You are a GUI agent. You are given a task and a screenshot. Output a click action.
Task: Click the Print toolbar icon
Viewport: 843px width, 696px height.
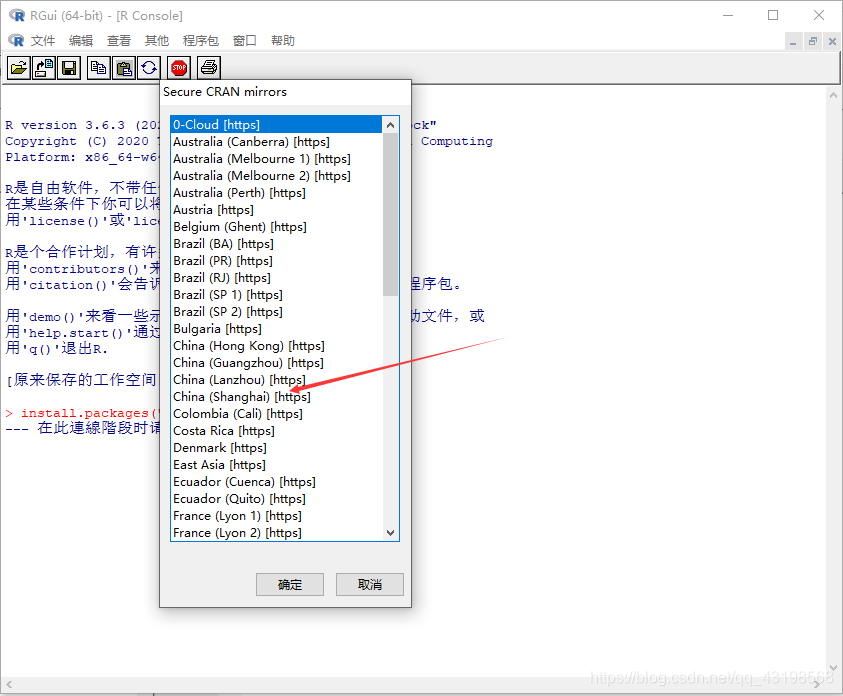[209, 68]
